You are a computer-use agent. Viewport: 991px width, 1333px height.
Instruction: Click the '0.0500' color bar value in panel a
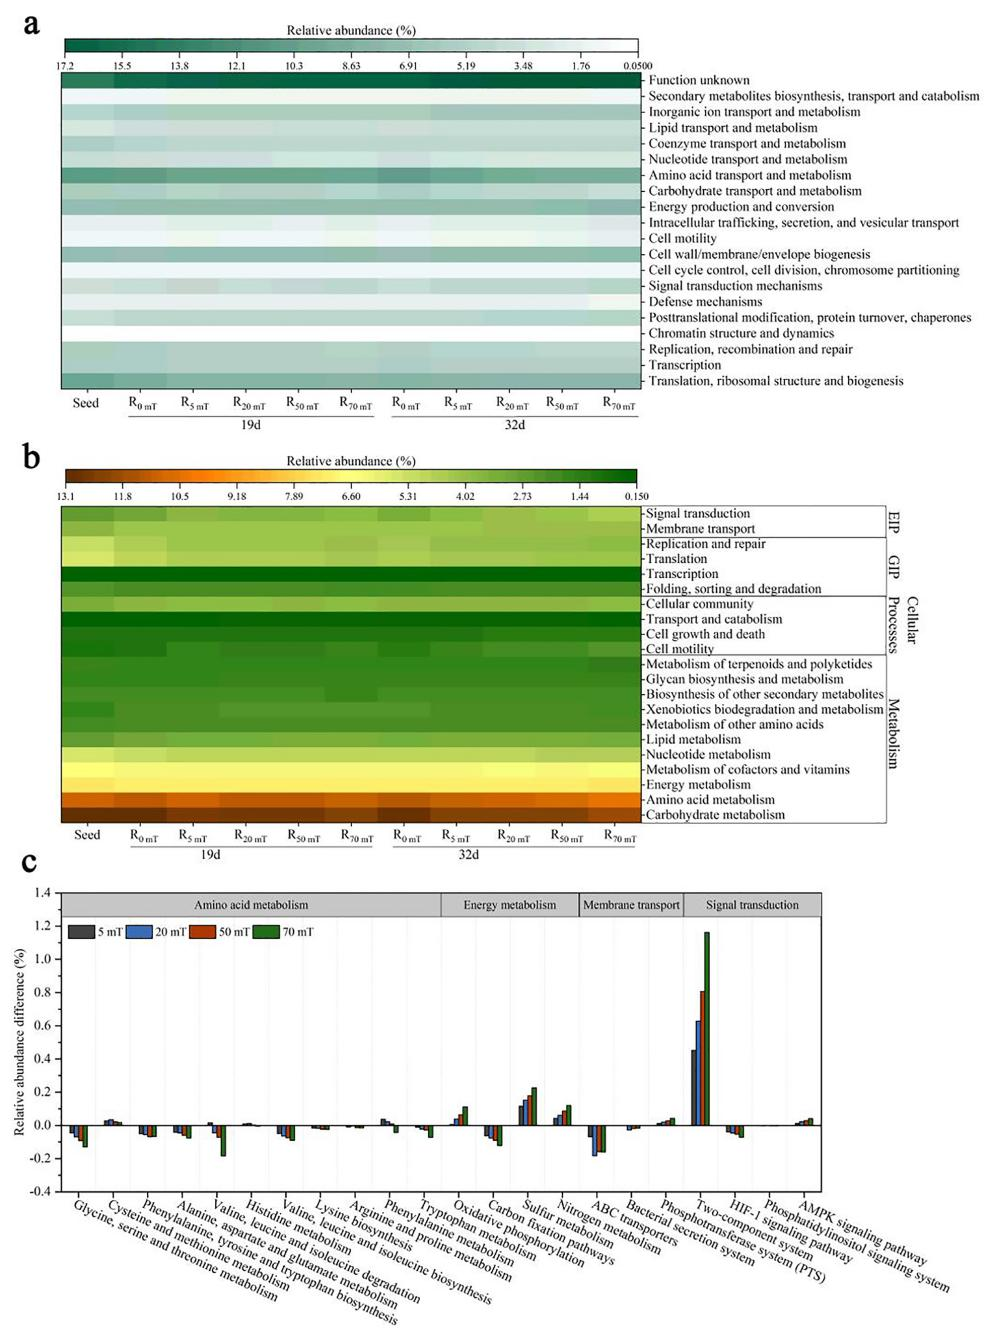click(636, 66)
